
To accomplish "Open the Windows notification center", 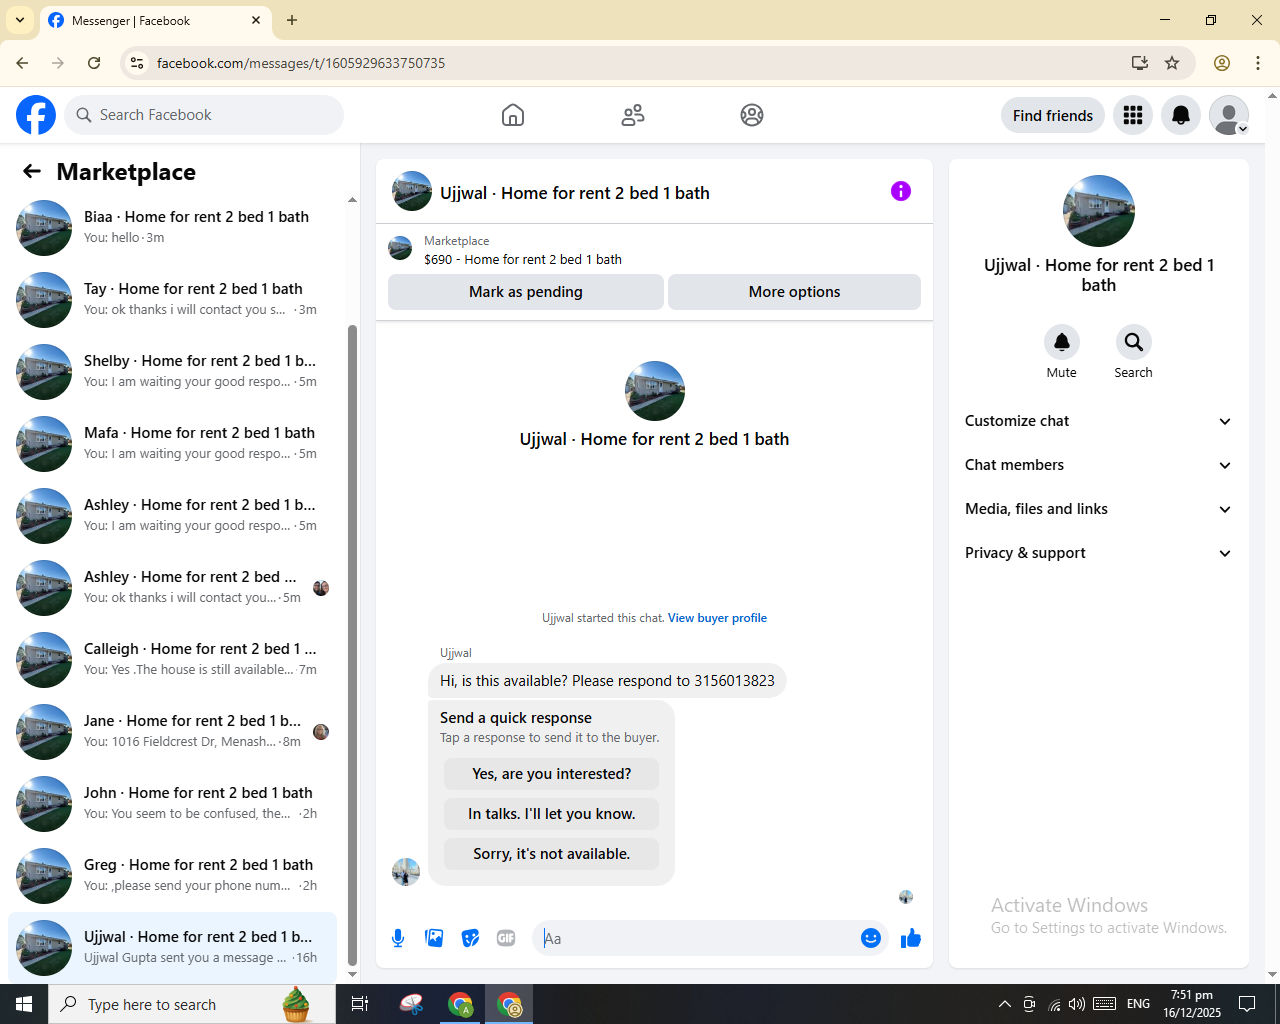I will (x=1247, y=1004).
